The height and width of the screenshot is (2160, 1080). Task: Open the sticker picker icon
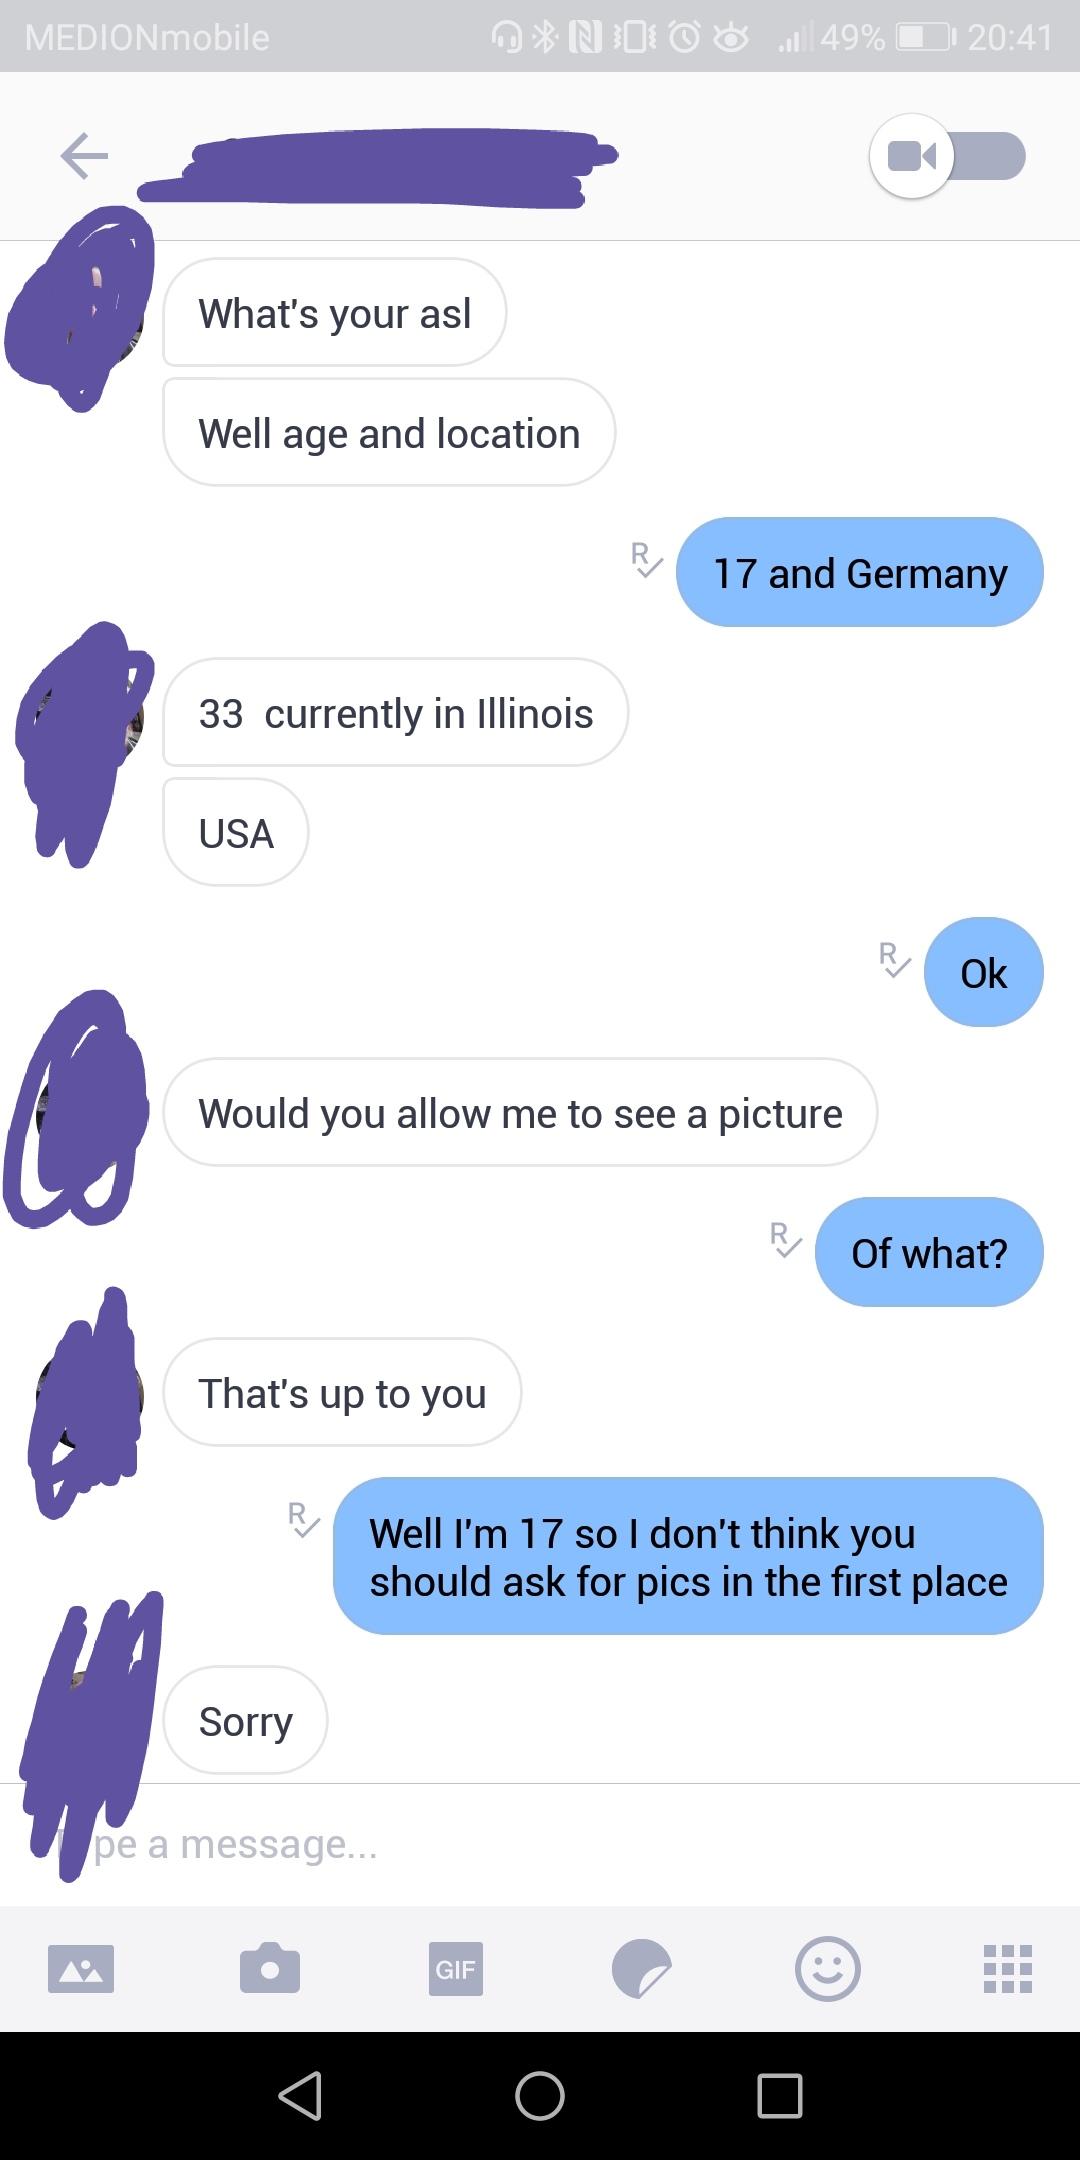(x=642, y=1969)
